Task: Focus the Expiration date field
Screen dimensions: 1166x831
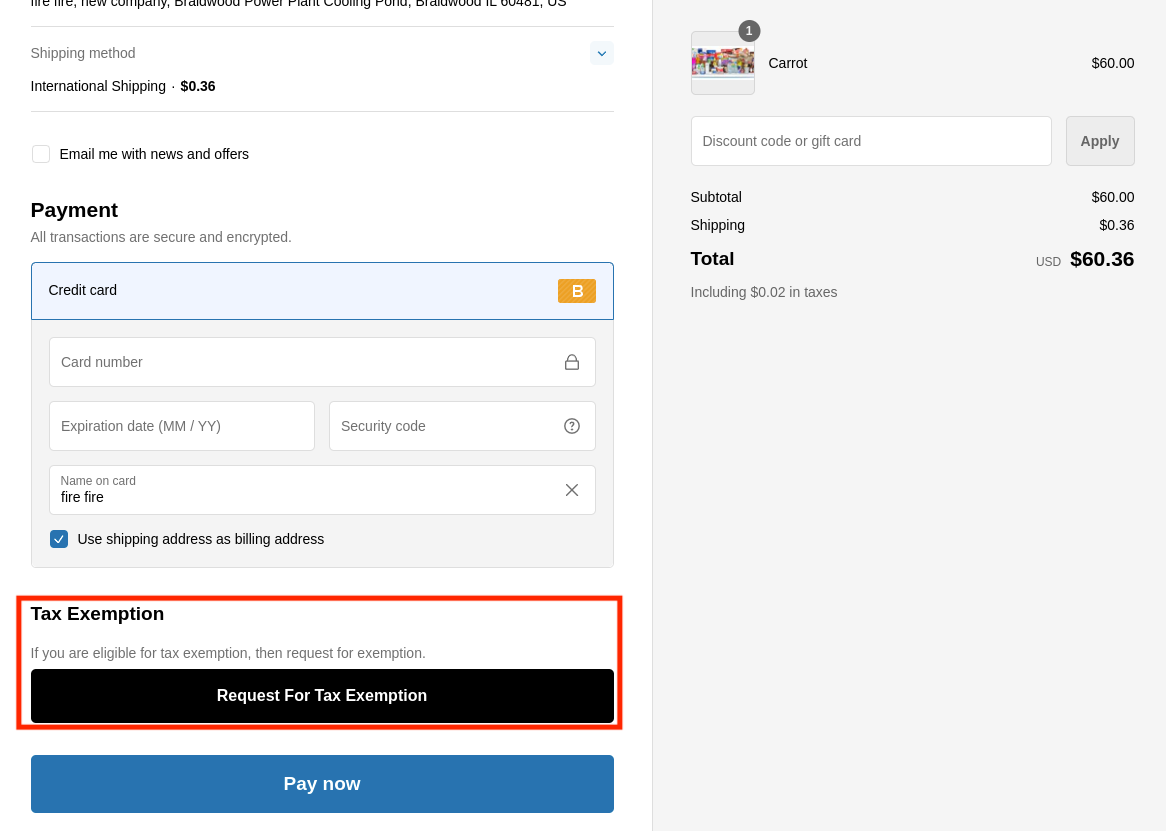Action: click(x=181, y=426)
